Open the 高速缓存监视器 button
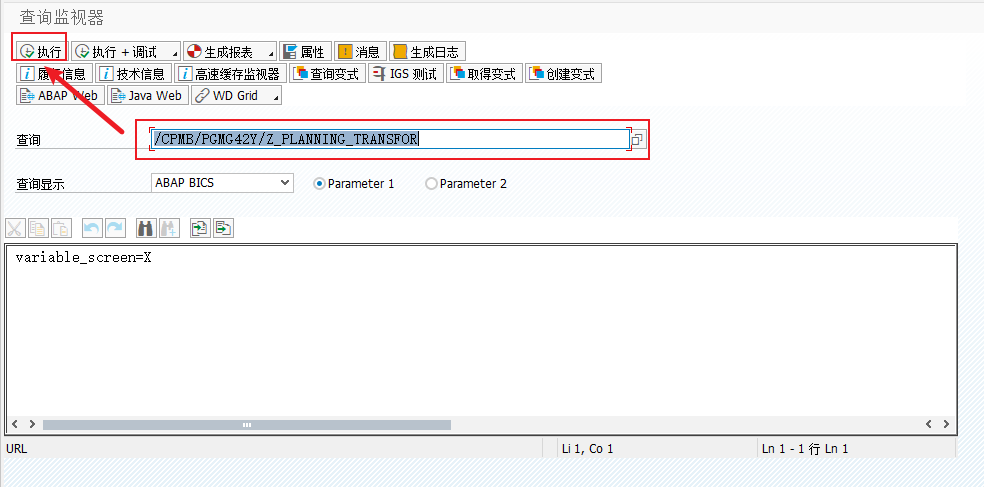 pyautogui.click(x=230, y=73)
